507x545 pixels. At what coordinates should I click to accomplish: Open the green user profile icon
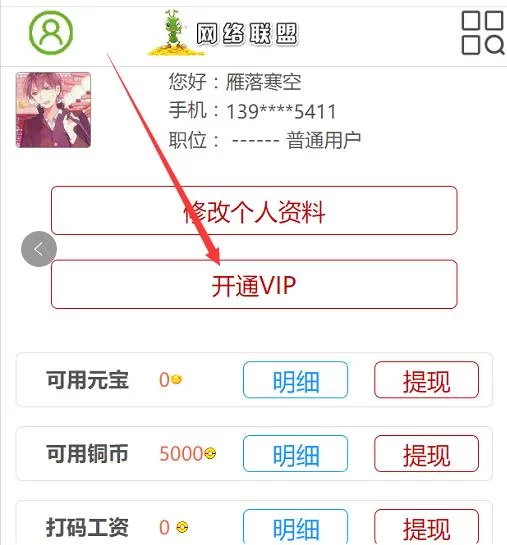coord(51,32)
